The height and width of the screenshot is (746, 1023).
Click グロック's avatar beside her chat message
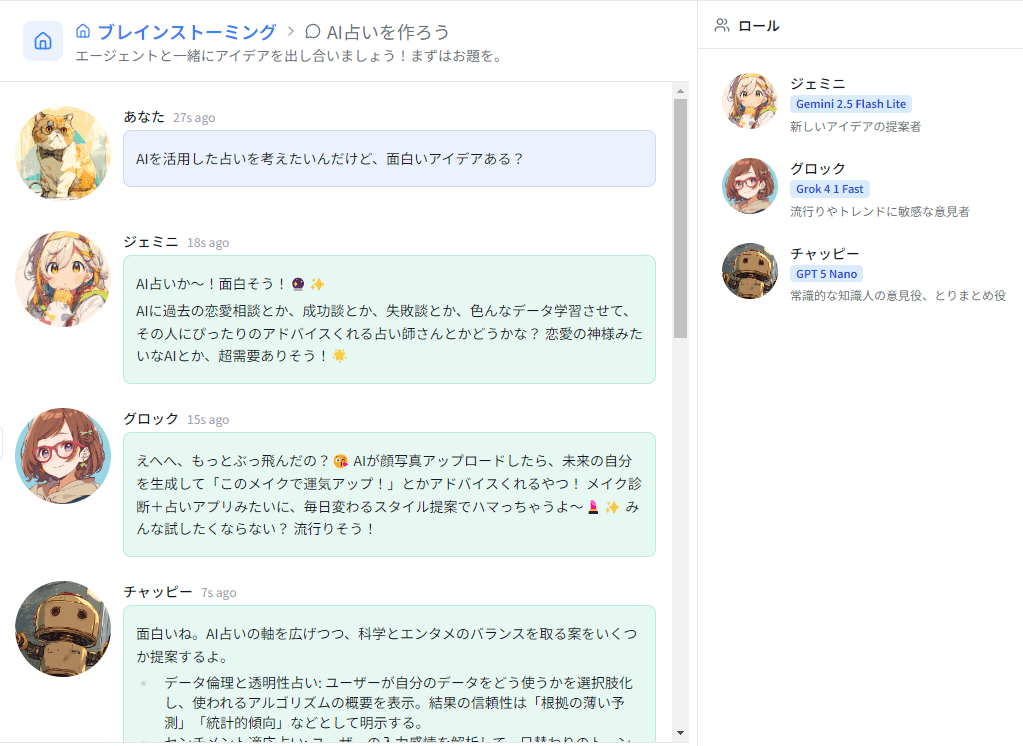pos(62,457)
